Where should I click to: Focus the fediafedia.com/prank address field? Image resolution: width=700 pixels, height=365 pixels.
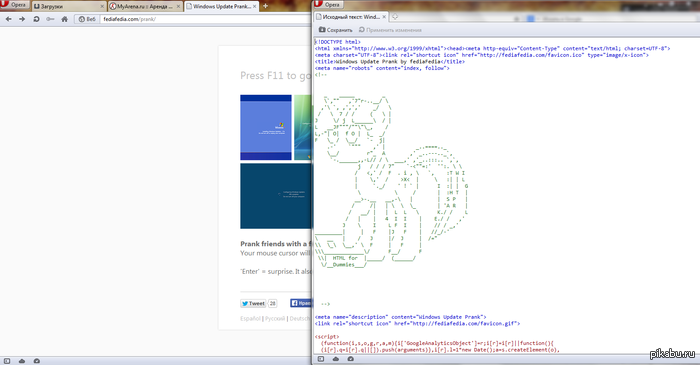(205, 19)
